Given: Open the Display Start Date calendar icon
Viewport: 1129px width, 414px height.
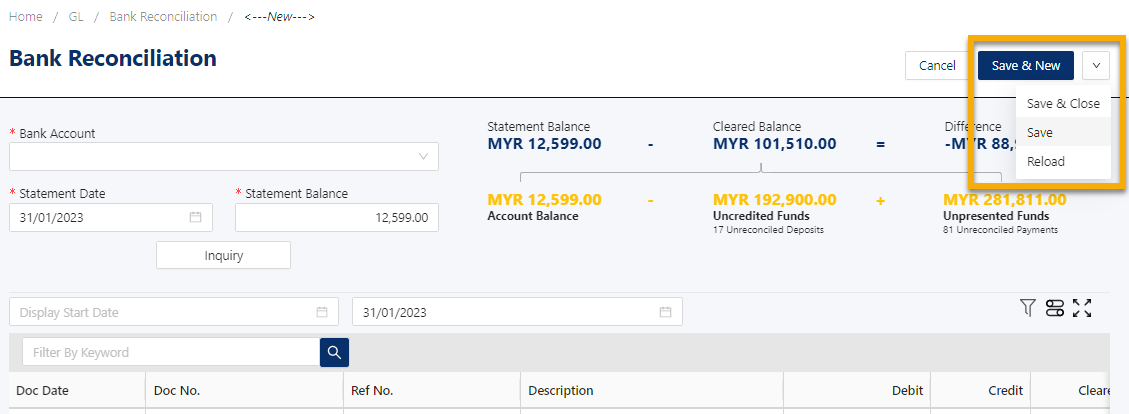Looking at the screenshot, I should coord(322,312).
